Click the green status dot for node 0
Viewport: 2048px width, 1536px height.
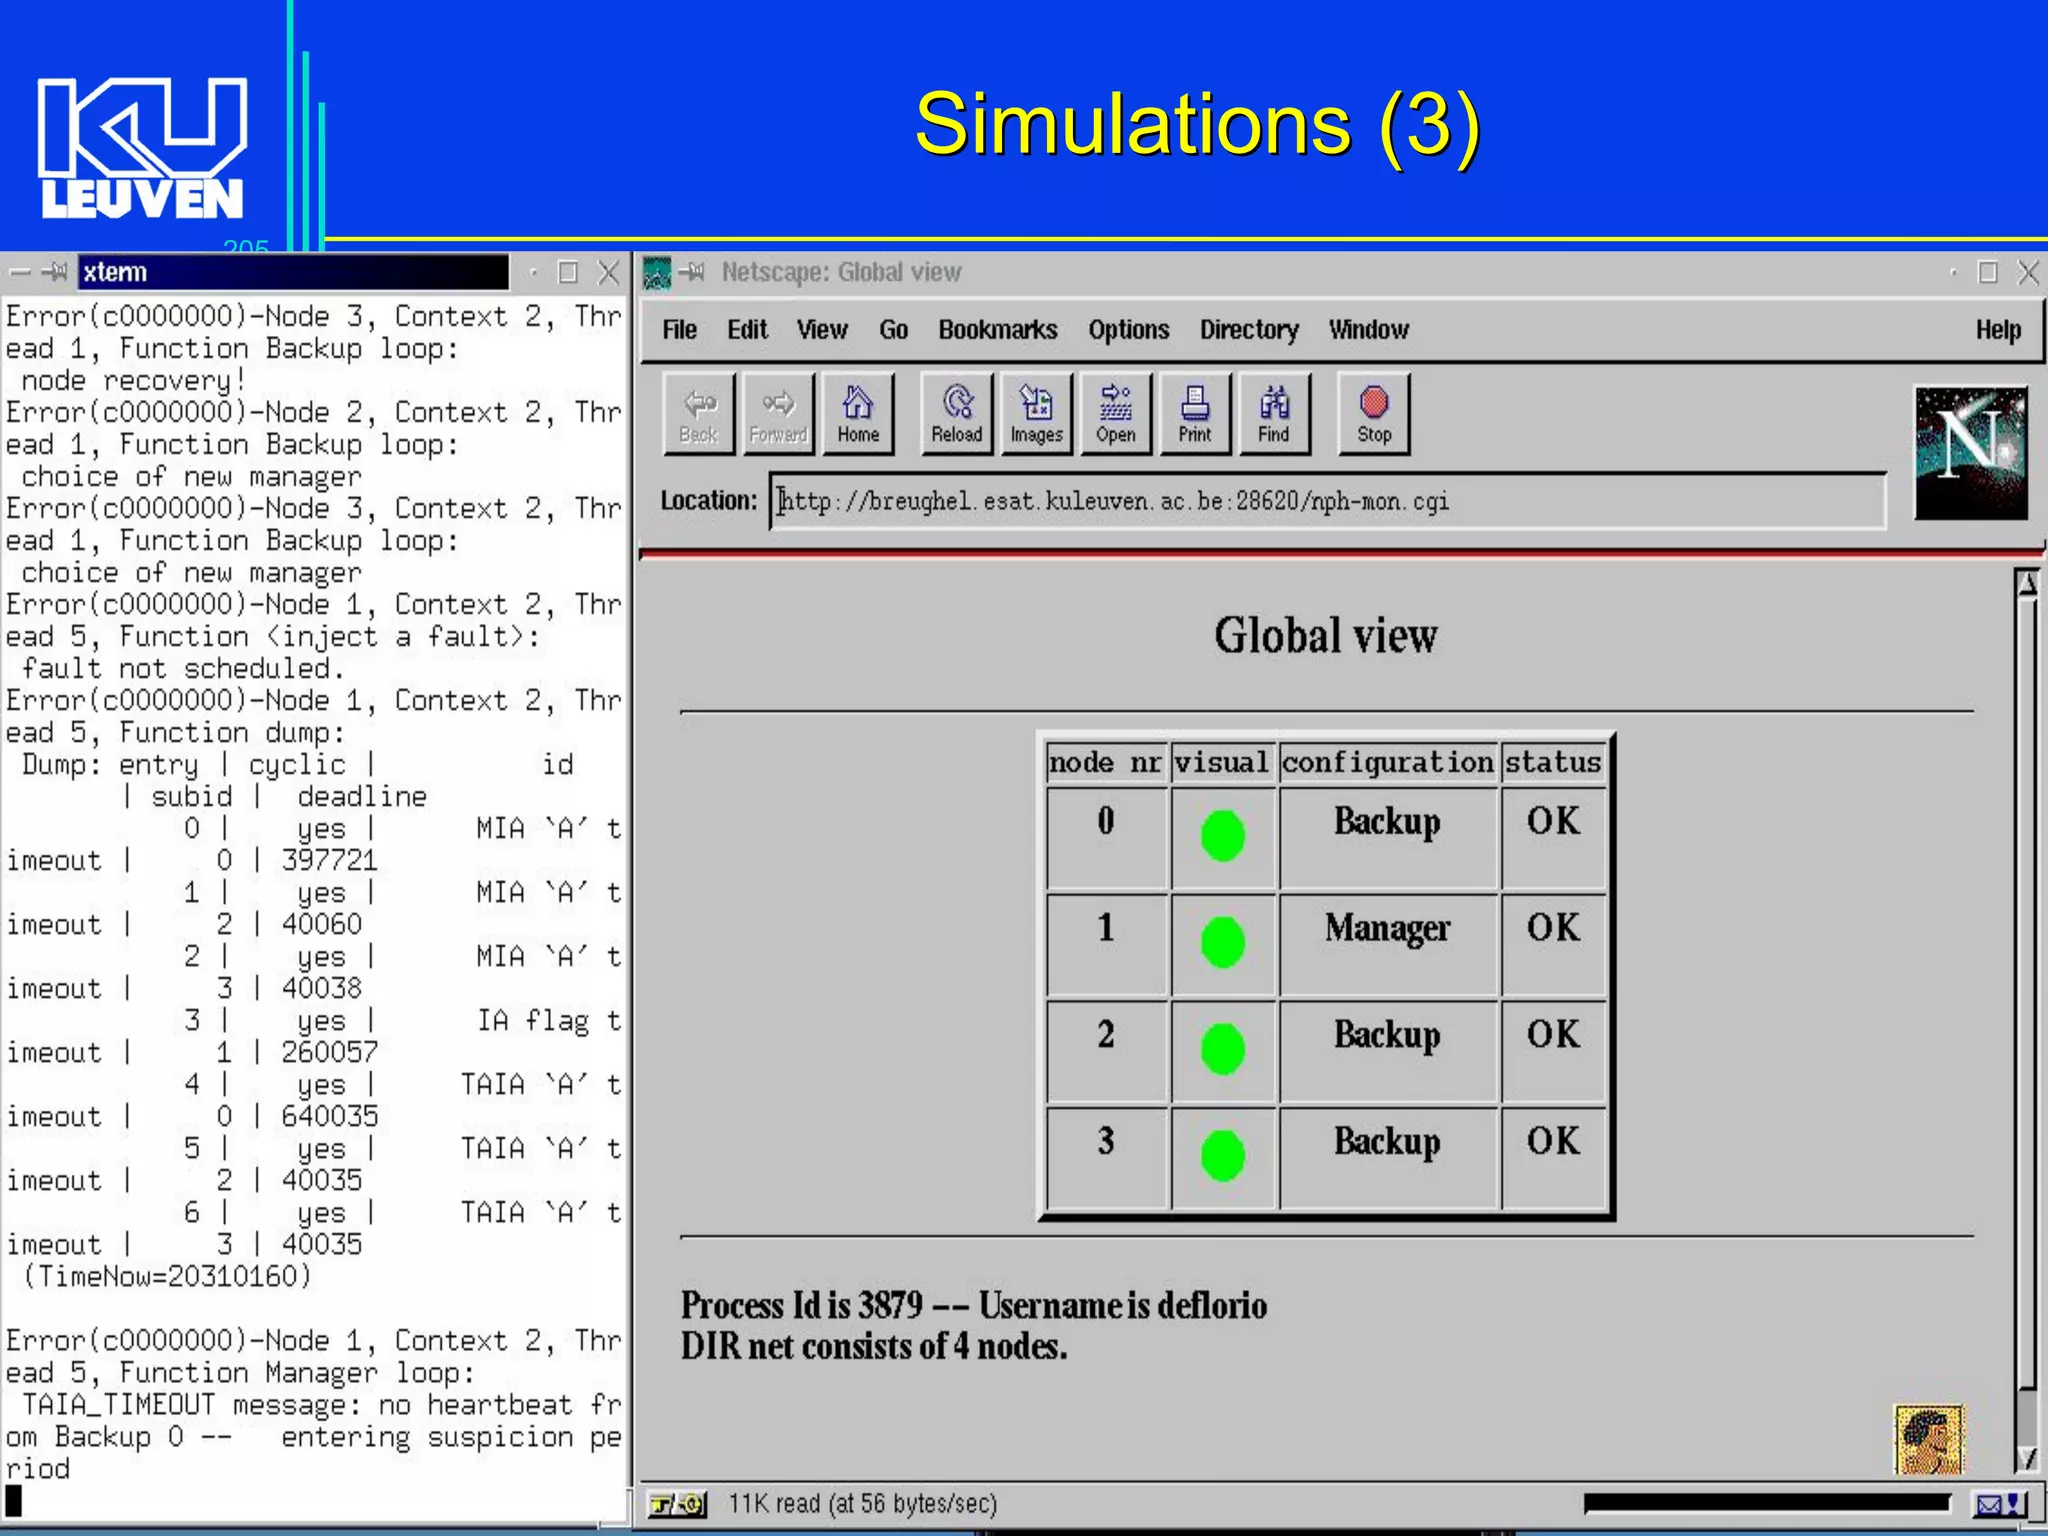point(1222,836)
